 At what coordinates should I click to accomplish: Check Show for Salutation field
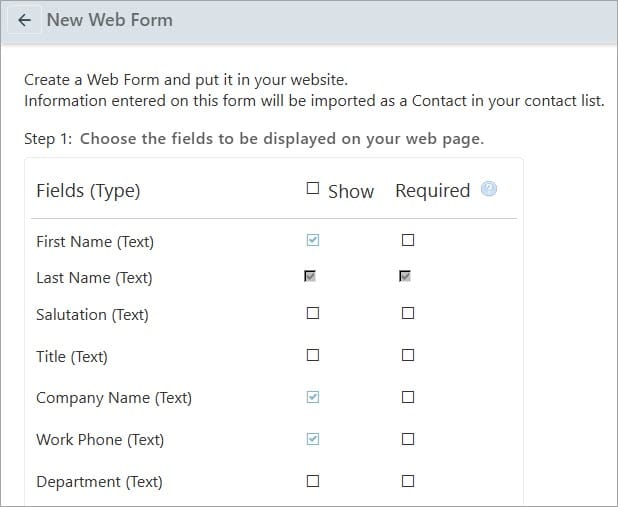coord(313,313)
